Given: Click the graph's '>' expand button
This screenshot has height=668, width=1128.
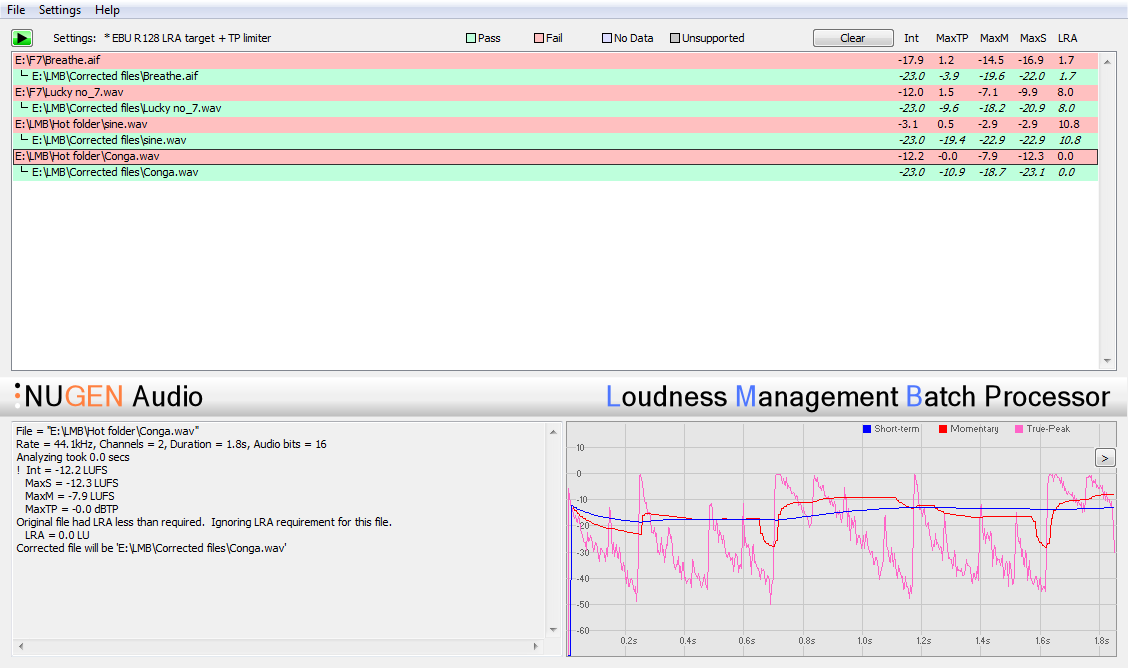Looking at the screenshot, I should tap(1105, 457).
